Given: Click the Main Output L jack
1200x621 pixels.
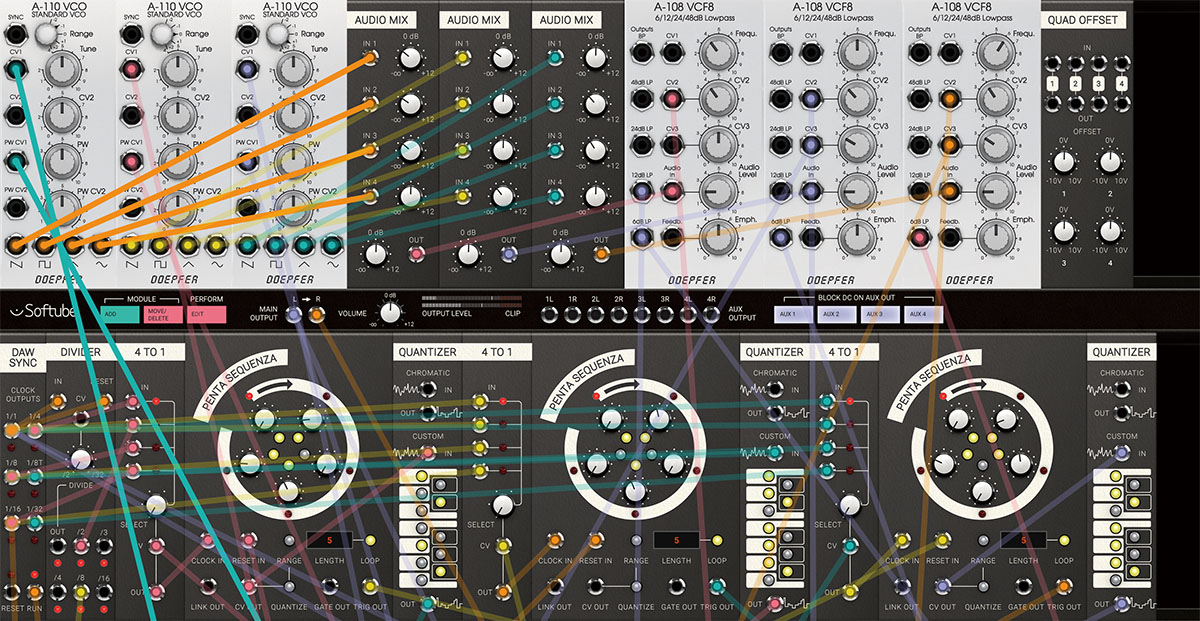Looking at the screenshot, I should pos(293,315).
